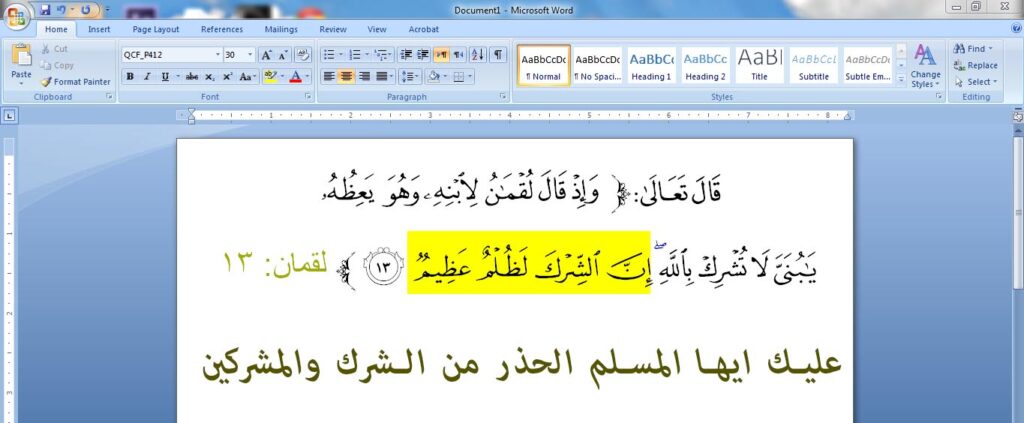The height and width of the screenshot is (423, 1024).
Task: Open the Change Case dropdown
Action: (247, 76)
